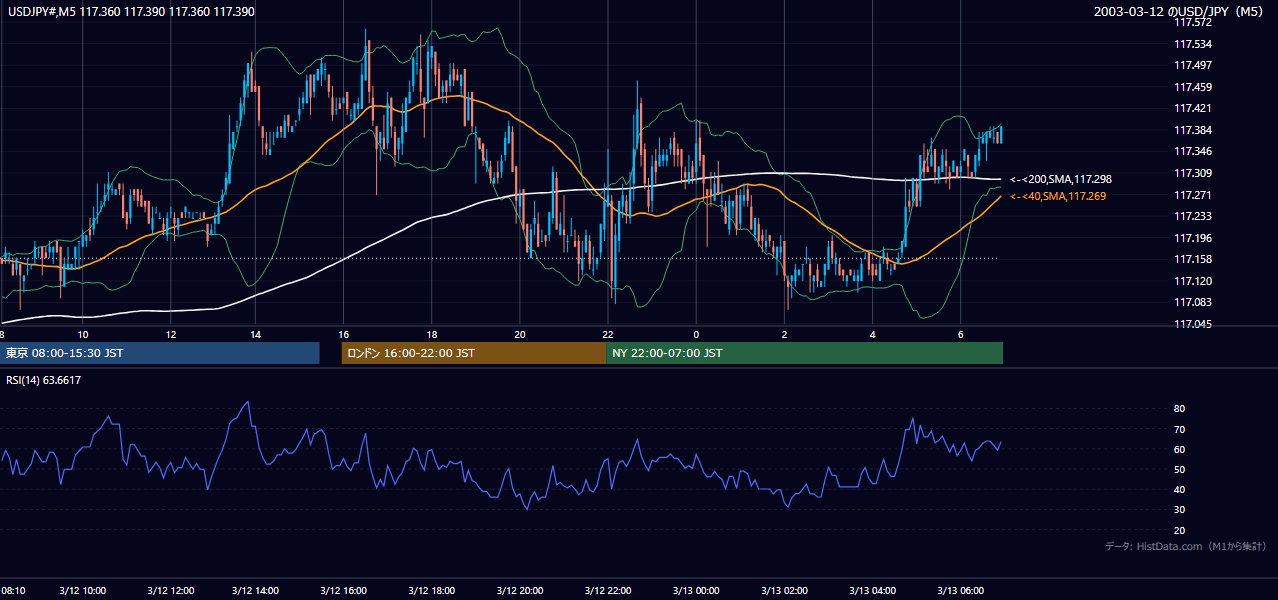The image size is (1278, 600).
Task: Click price axis value 117.497
Action: (1193, 65)
